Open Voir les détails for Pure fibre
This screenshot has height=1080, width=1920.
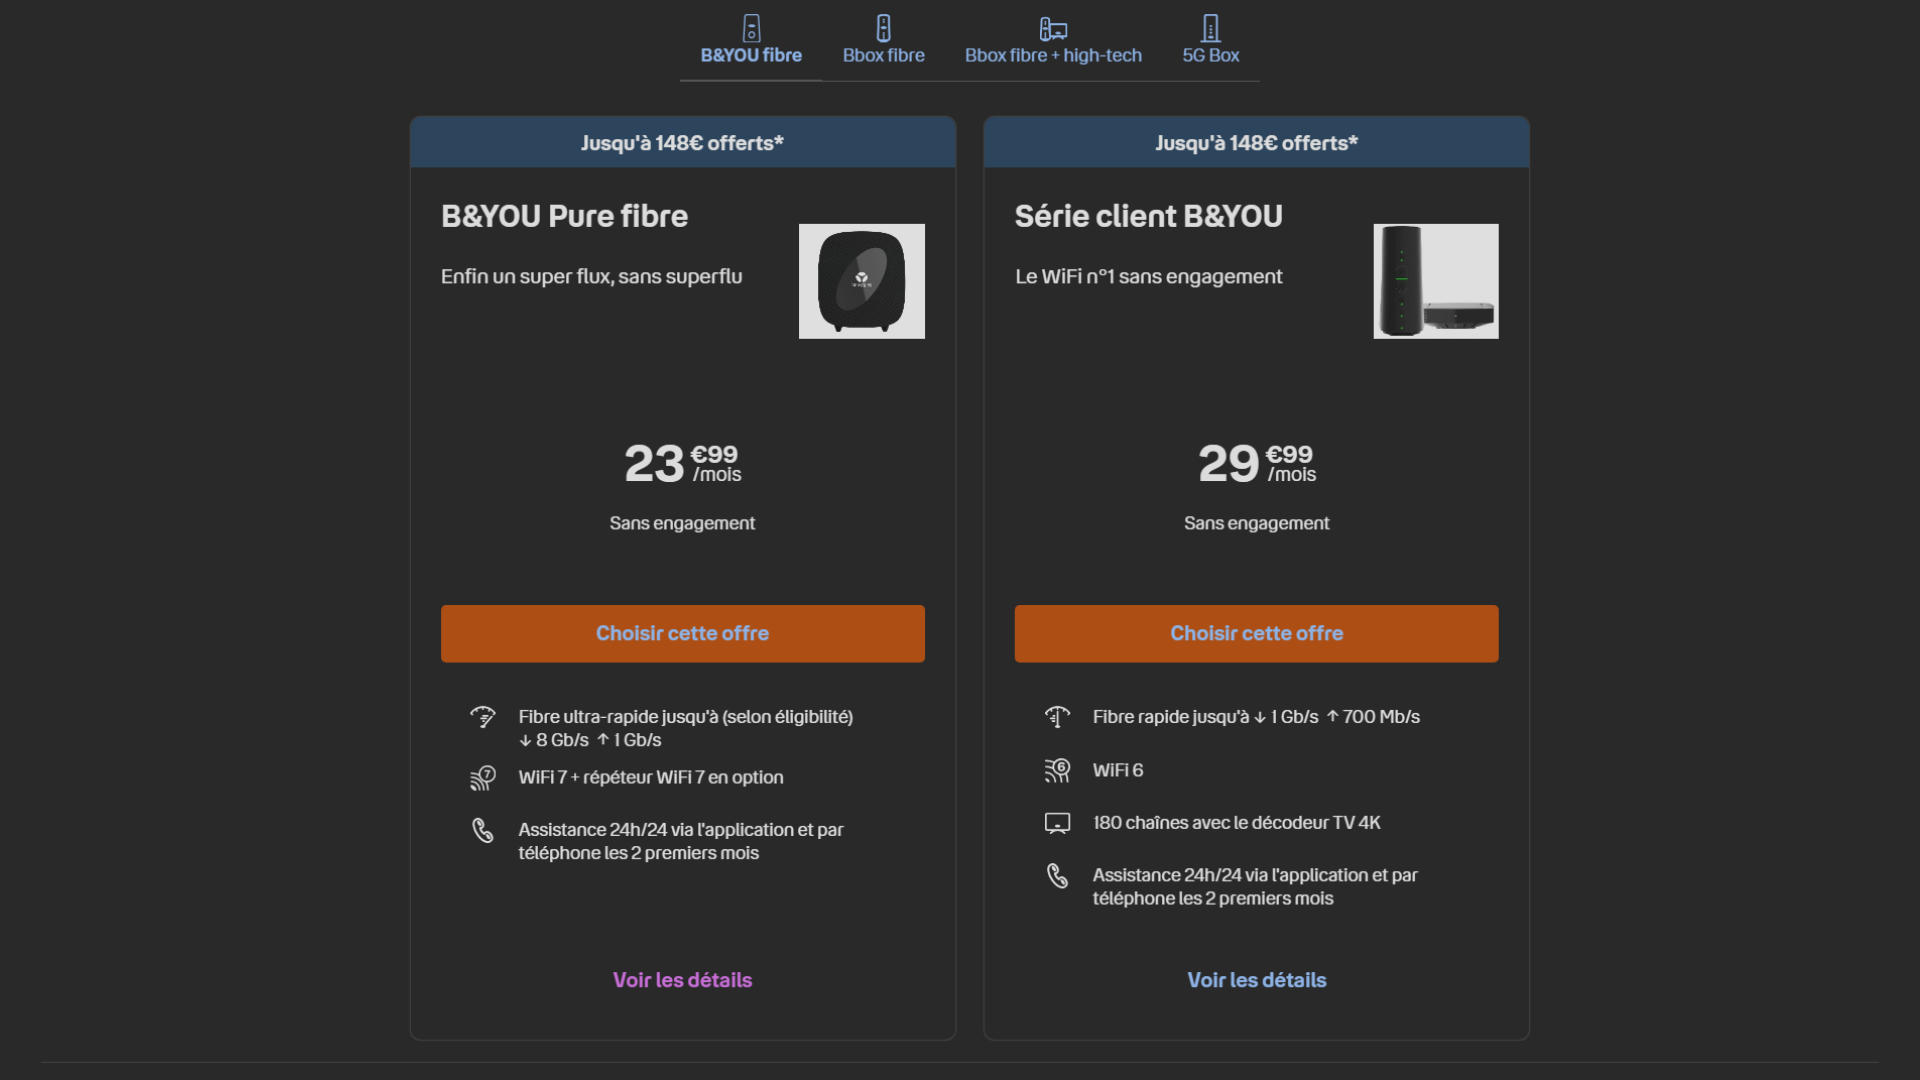point(682,980)
